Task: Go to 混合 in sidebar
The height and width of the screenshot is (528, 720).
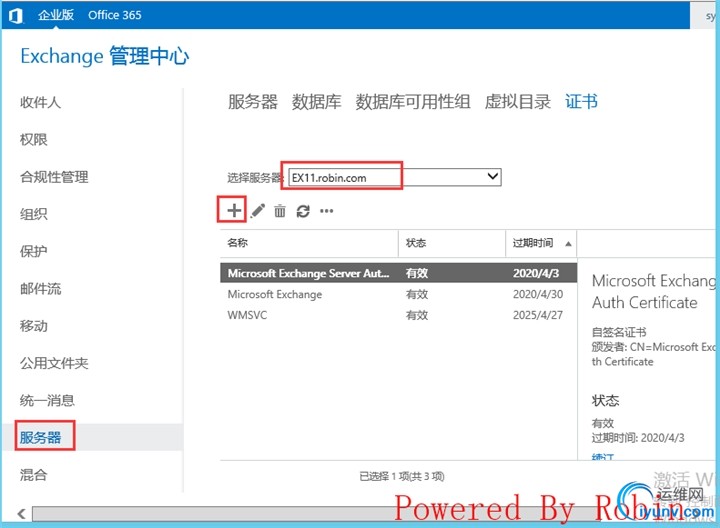Action: click(x=34, y=475)
